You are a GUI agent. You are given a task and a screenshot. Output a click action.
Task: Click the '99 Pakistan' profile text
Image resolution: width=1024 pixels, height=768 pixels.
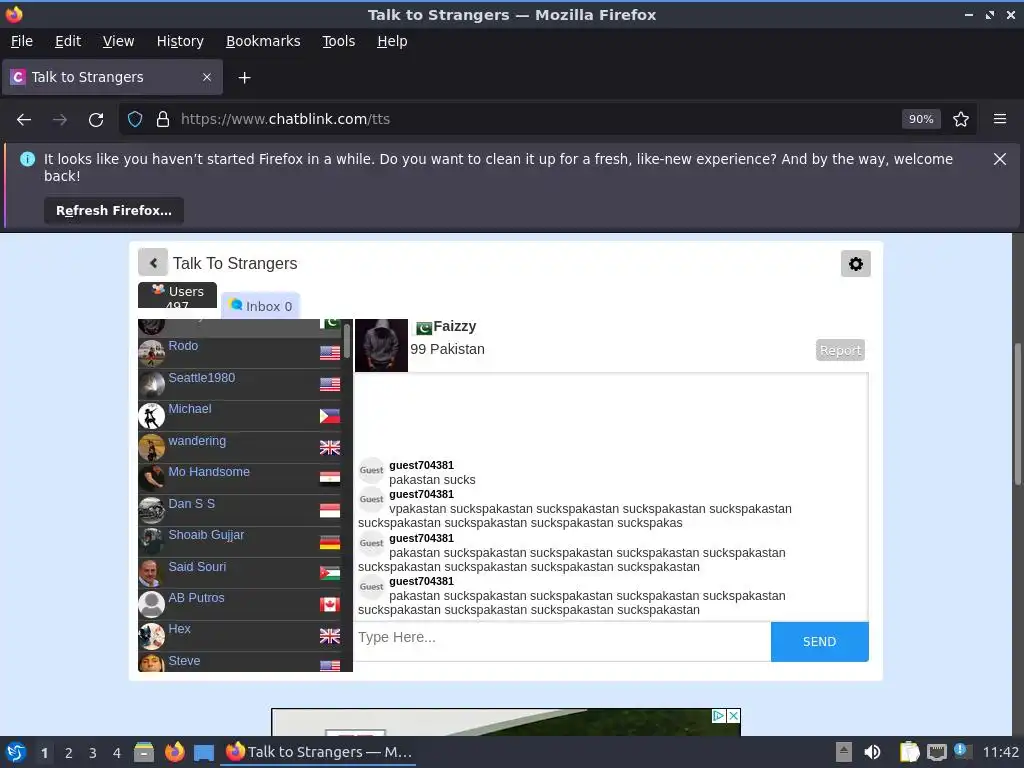[447, 349]
